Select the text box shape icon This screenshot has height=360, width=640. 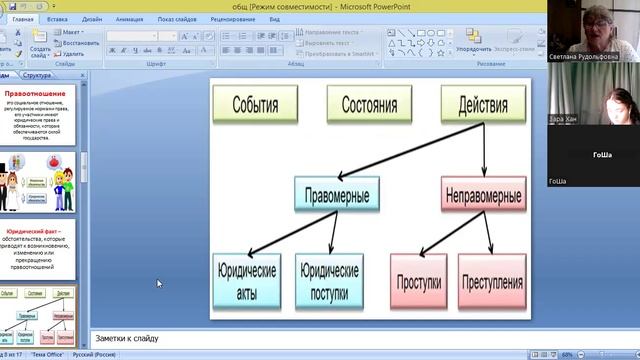click(x=391, y=33)
